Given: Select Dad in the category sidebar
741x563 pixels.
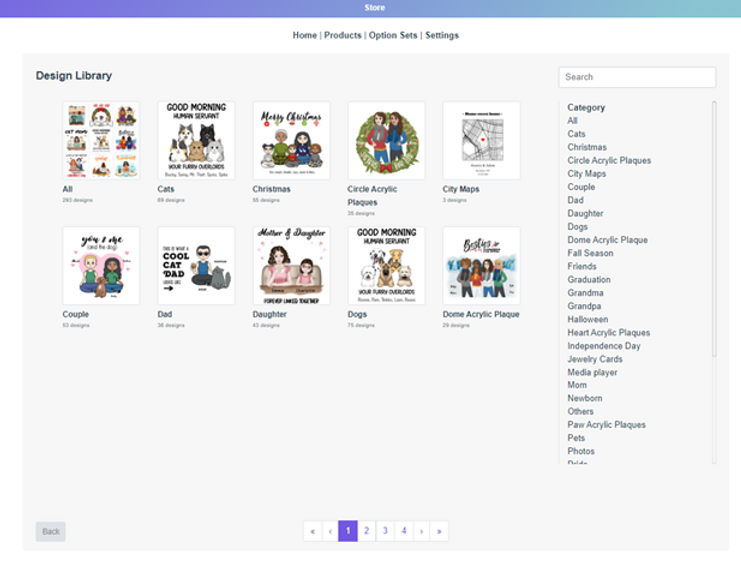Looking at the screenshot, I should point(575,200).
